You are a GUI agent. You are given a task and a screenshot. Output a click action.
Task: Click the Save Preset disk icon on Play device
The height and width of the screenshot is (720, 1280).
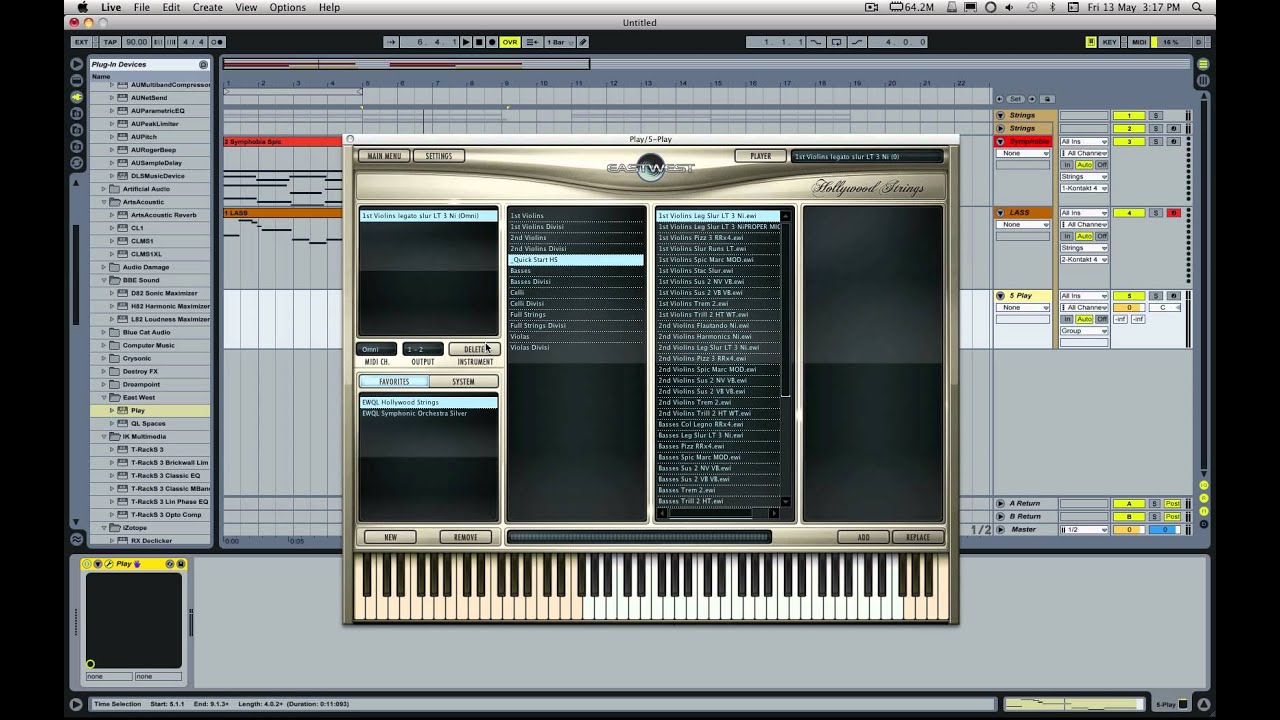[x=181, y=564]
